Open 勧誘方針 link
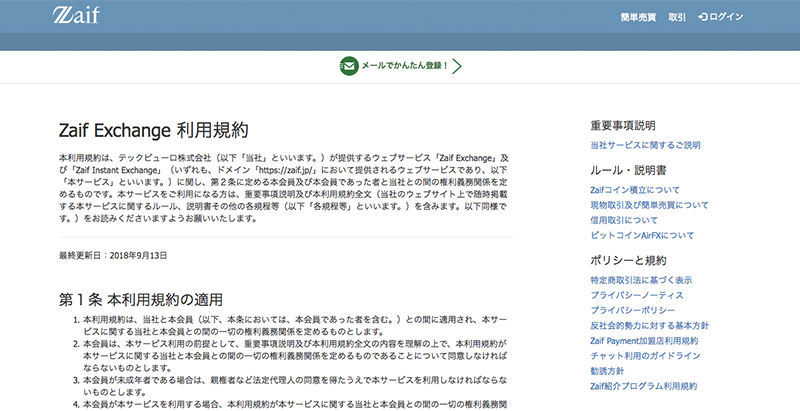 click(x=607, y=371)
